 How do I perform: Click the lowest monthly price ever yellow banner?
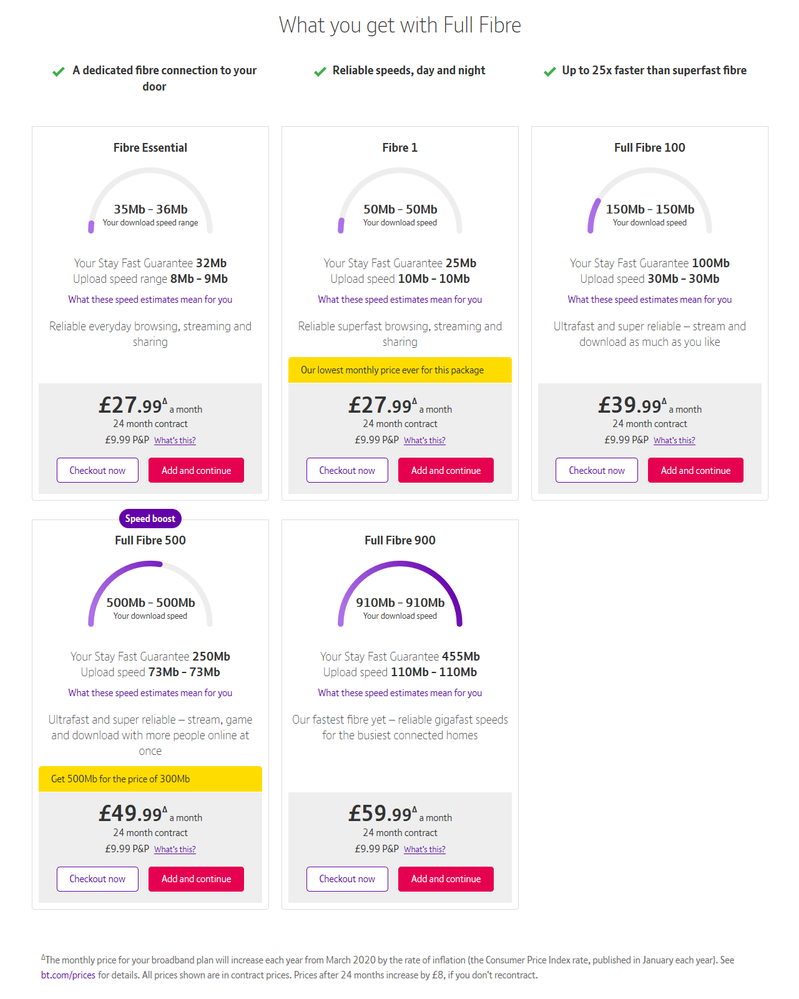click(x=400, y=370)
